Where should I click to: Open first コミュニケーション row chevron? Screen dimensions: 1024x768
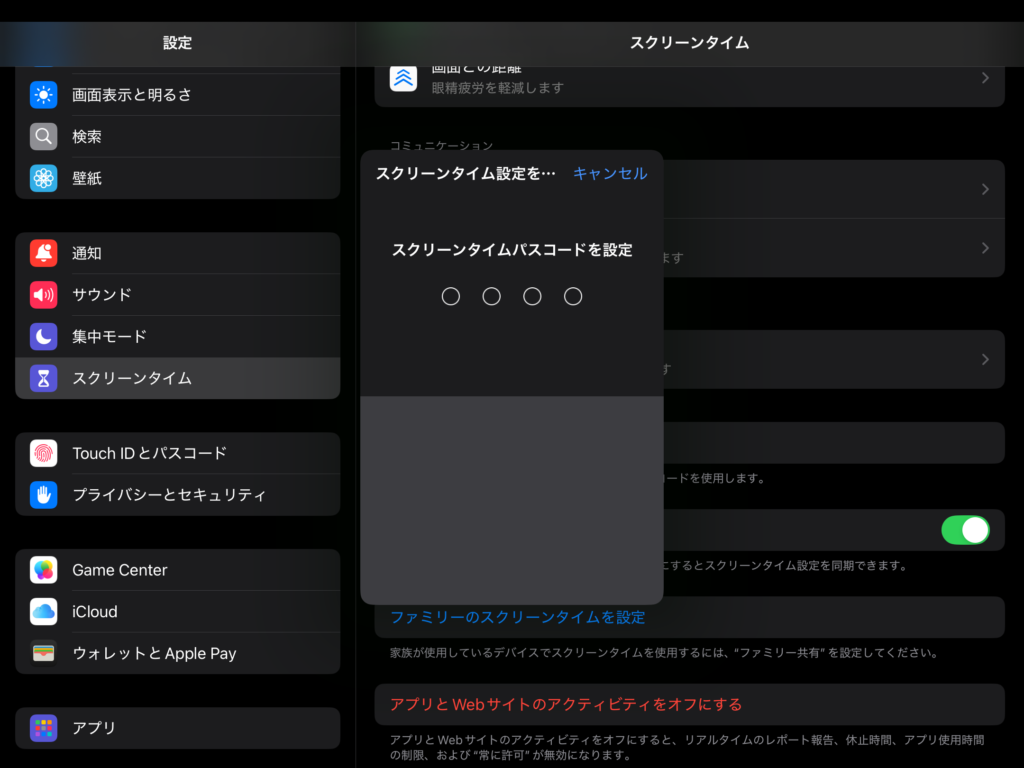point(985,189)
